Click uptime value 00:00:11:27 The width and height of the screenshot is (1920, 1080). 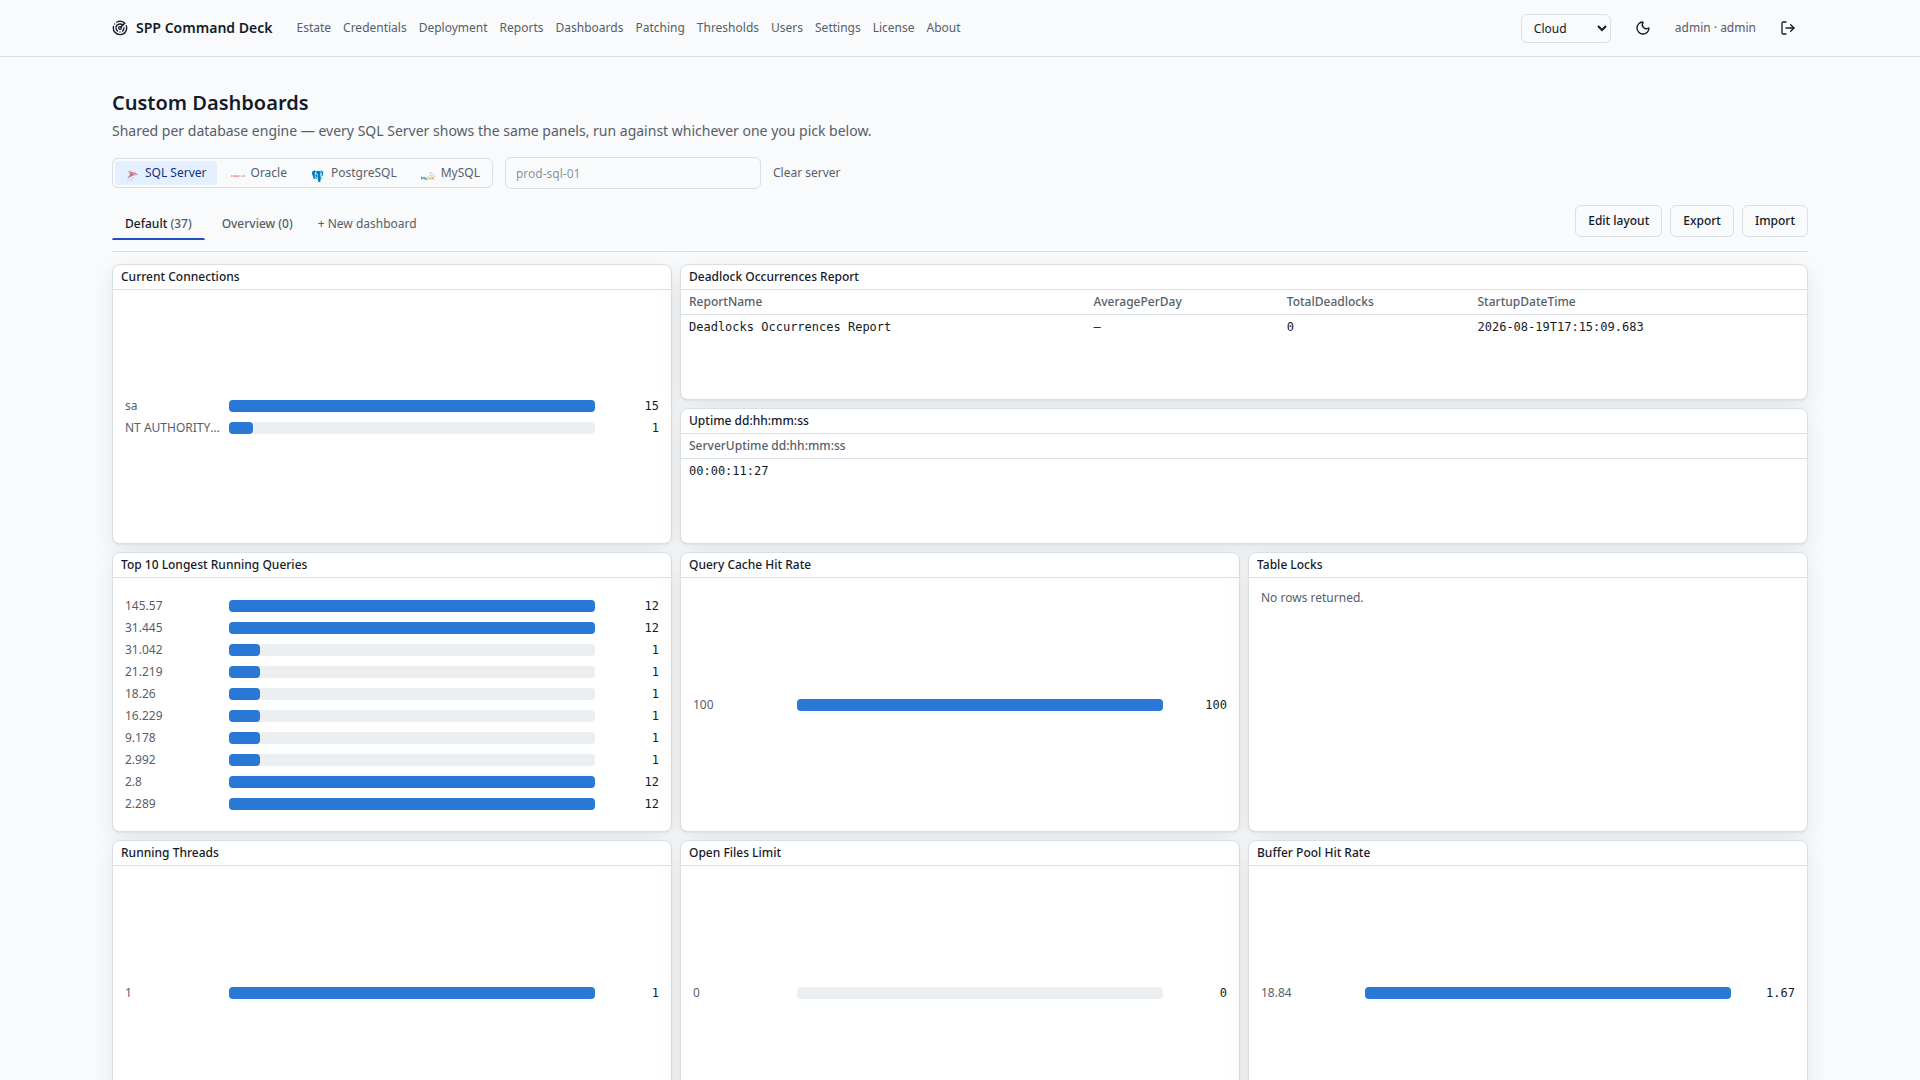[x=728, y=471]
